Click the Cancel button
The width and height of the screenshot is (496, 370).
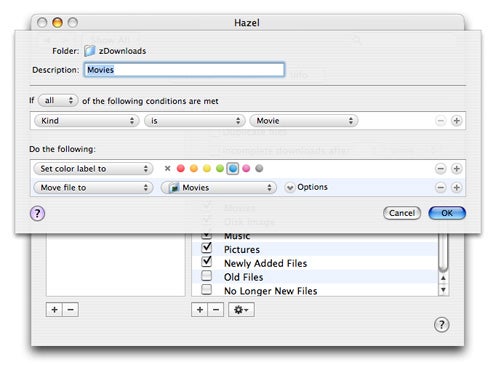[402, 213]
